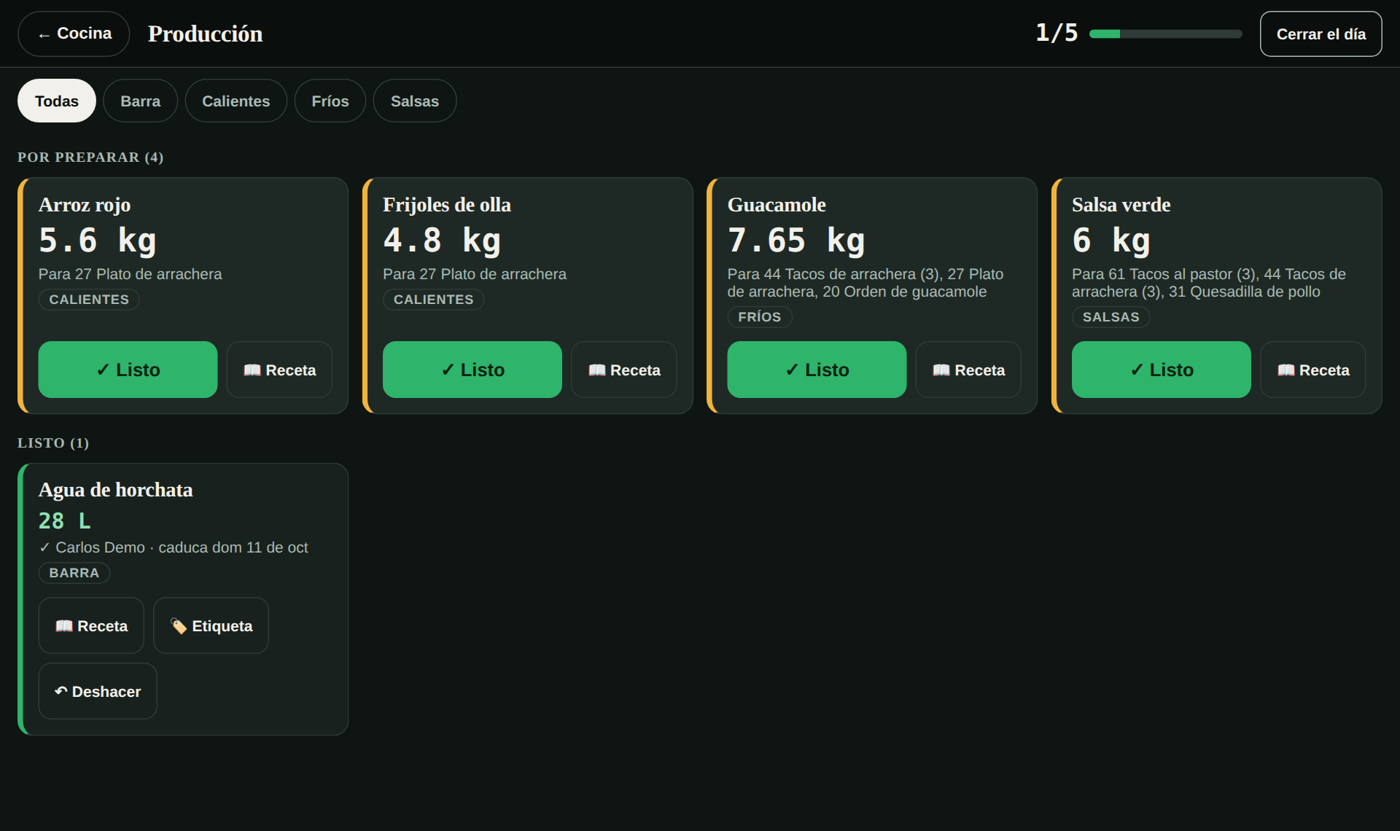Screen dimensions: 1400x831
Task: Open the Salsa verde recipe
Action: 1313,370
